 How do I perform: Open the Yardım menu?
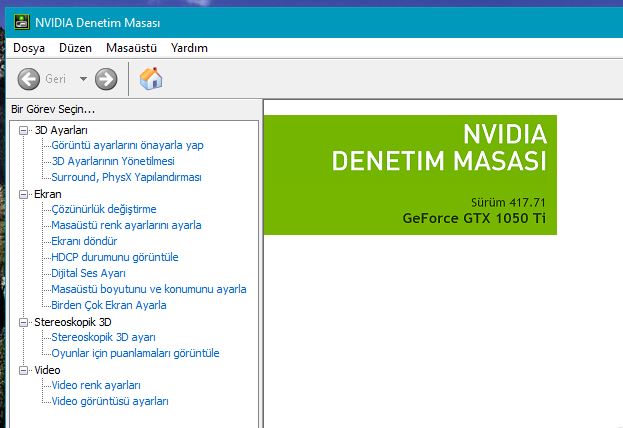point(189,48)
